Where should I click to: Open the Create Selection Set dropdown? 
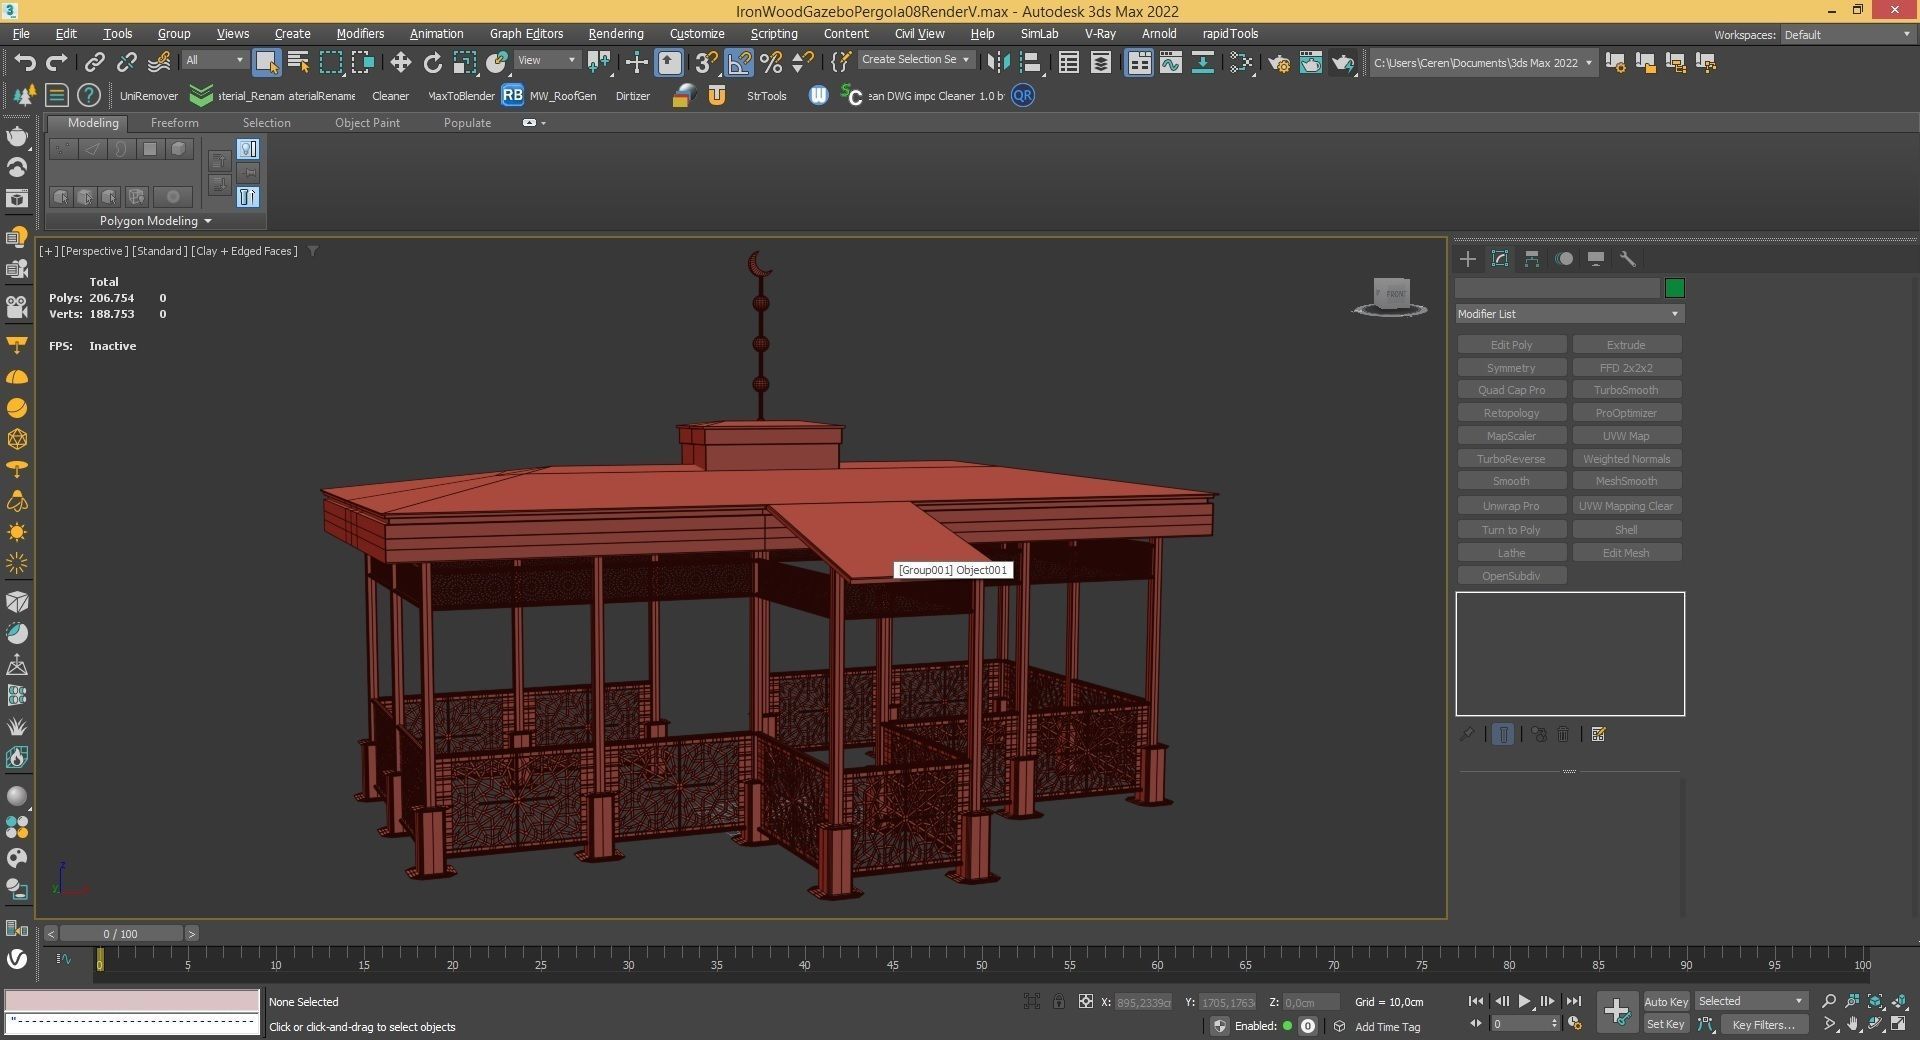pyautogui.click(x=915, y=60)
